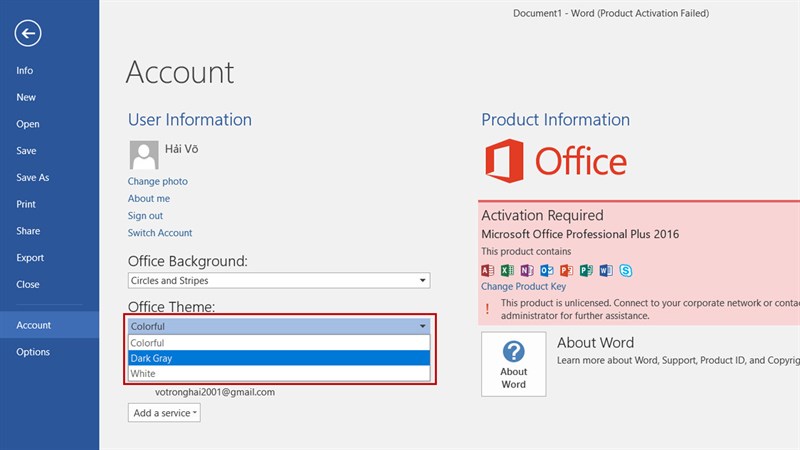Select Dark Gray theme option
The width and height of the screenshot is (800, 450).
pyautogui.click(x=279, y=358)
